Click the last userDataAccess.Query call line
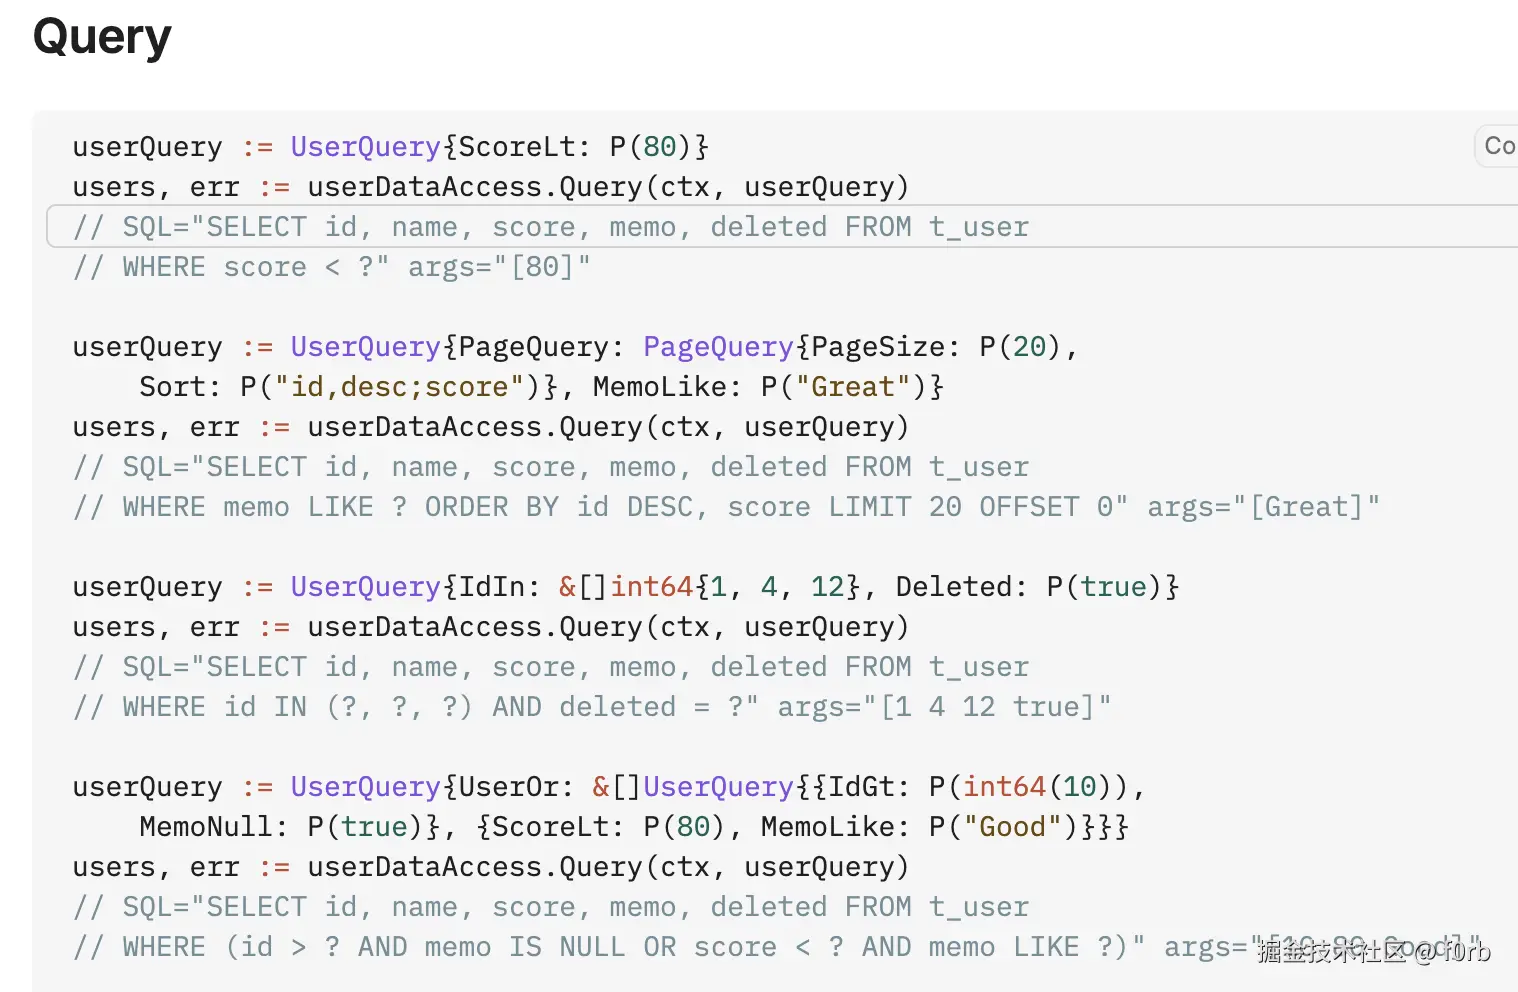The width and height of the screenshot is (1518, 992). click(x=490, y=867)
